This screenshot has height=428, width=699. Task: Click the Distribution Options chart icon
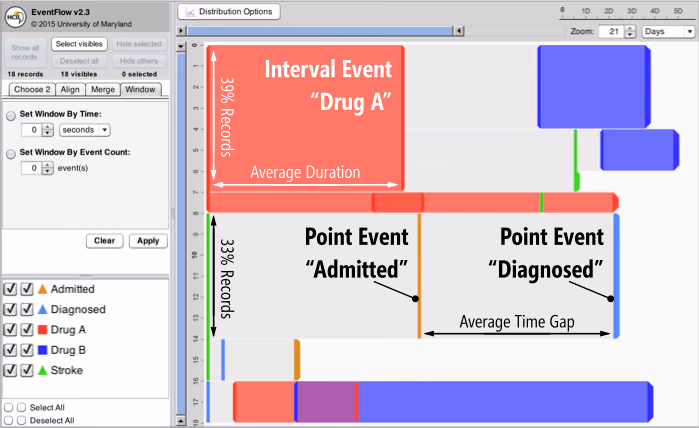pyautogui.click(x=190, y=12)
